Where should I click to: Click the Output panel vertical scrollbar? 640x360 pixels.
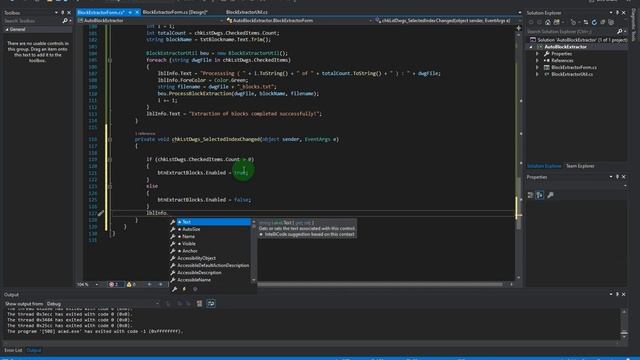pyautogui.click(x=624, y=324)
